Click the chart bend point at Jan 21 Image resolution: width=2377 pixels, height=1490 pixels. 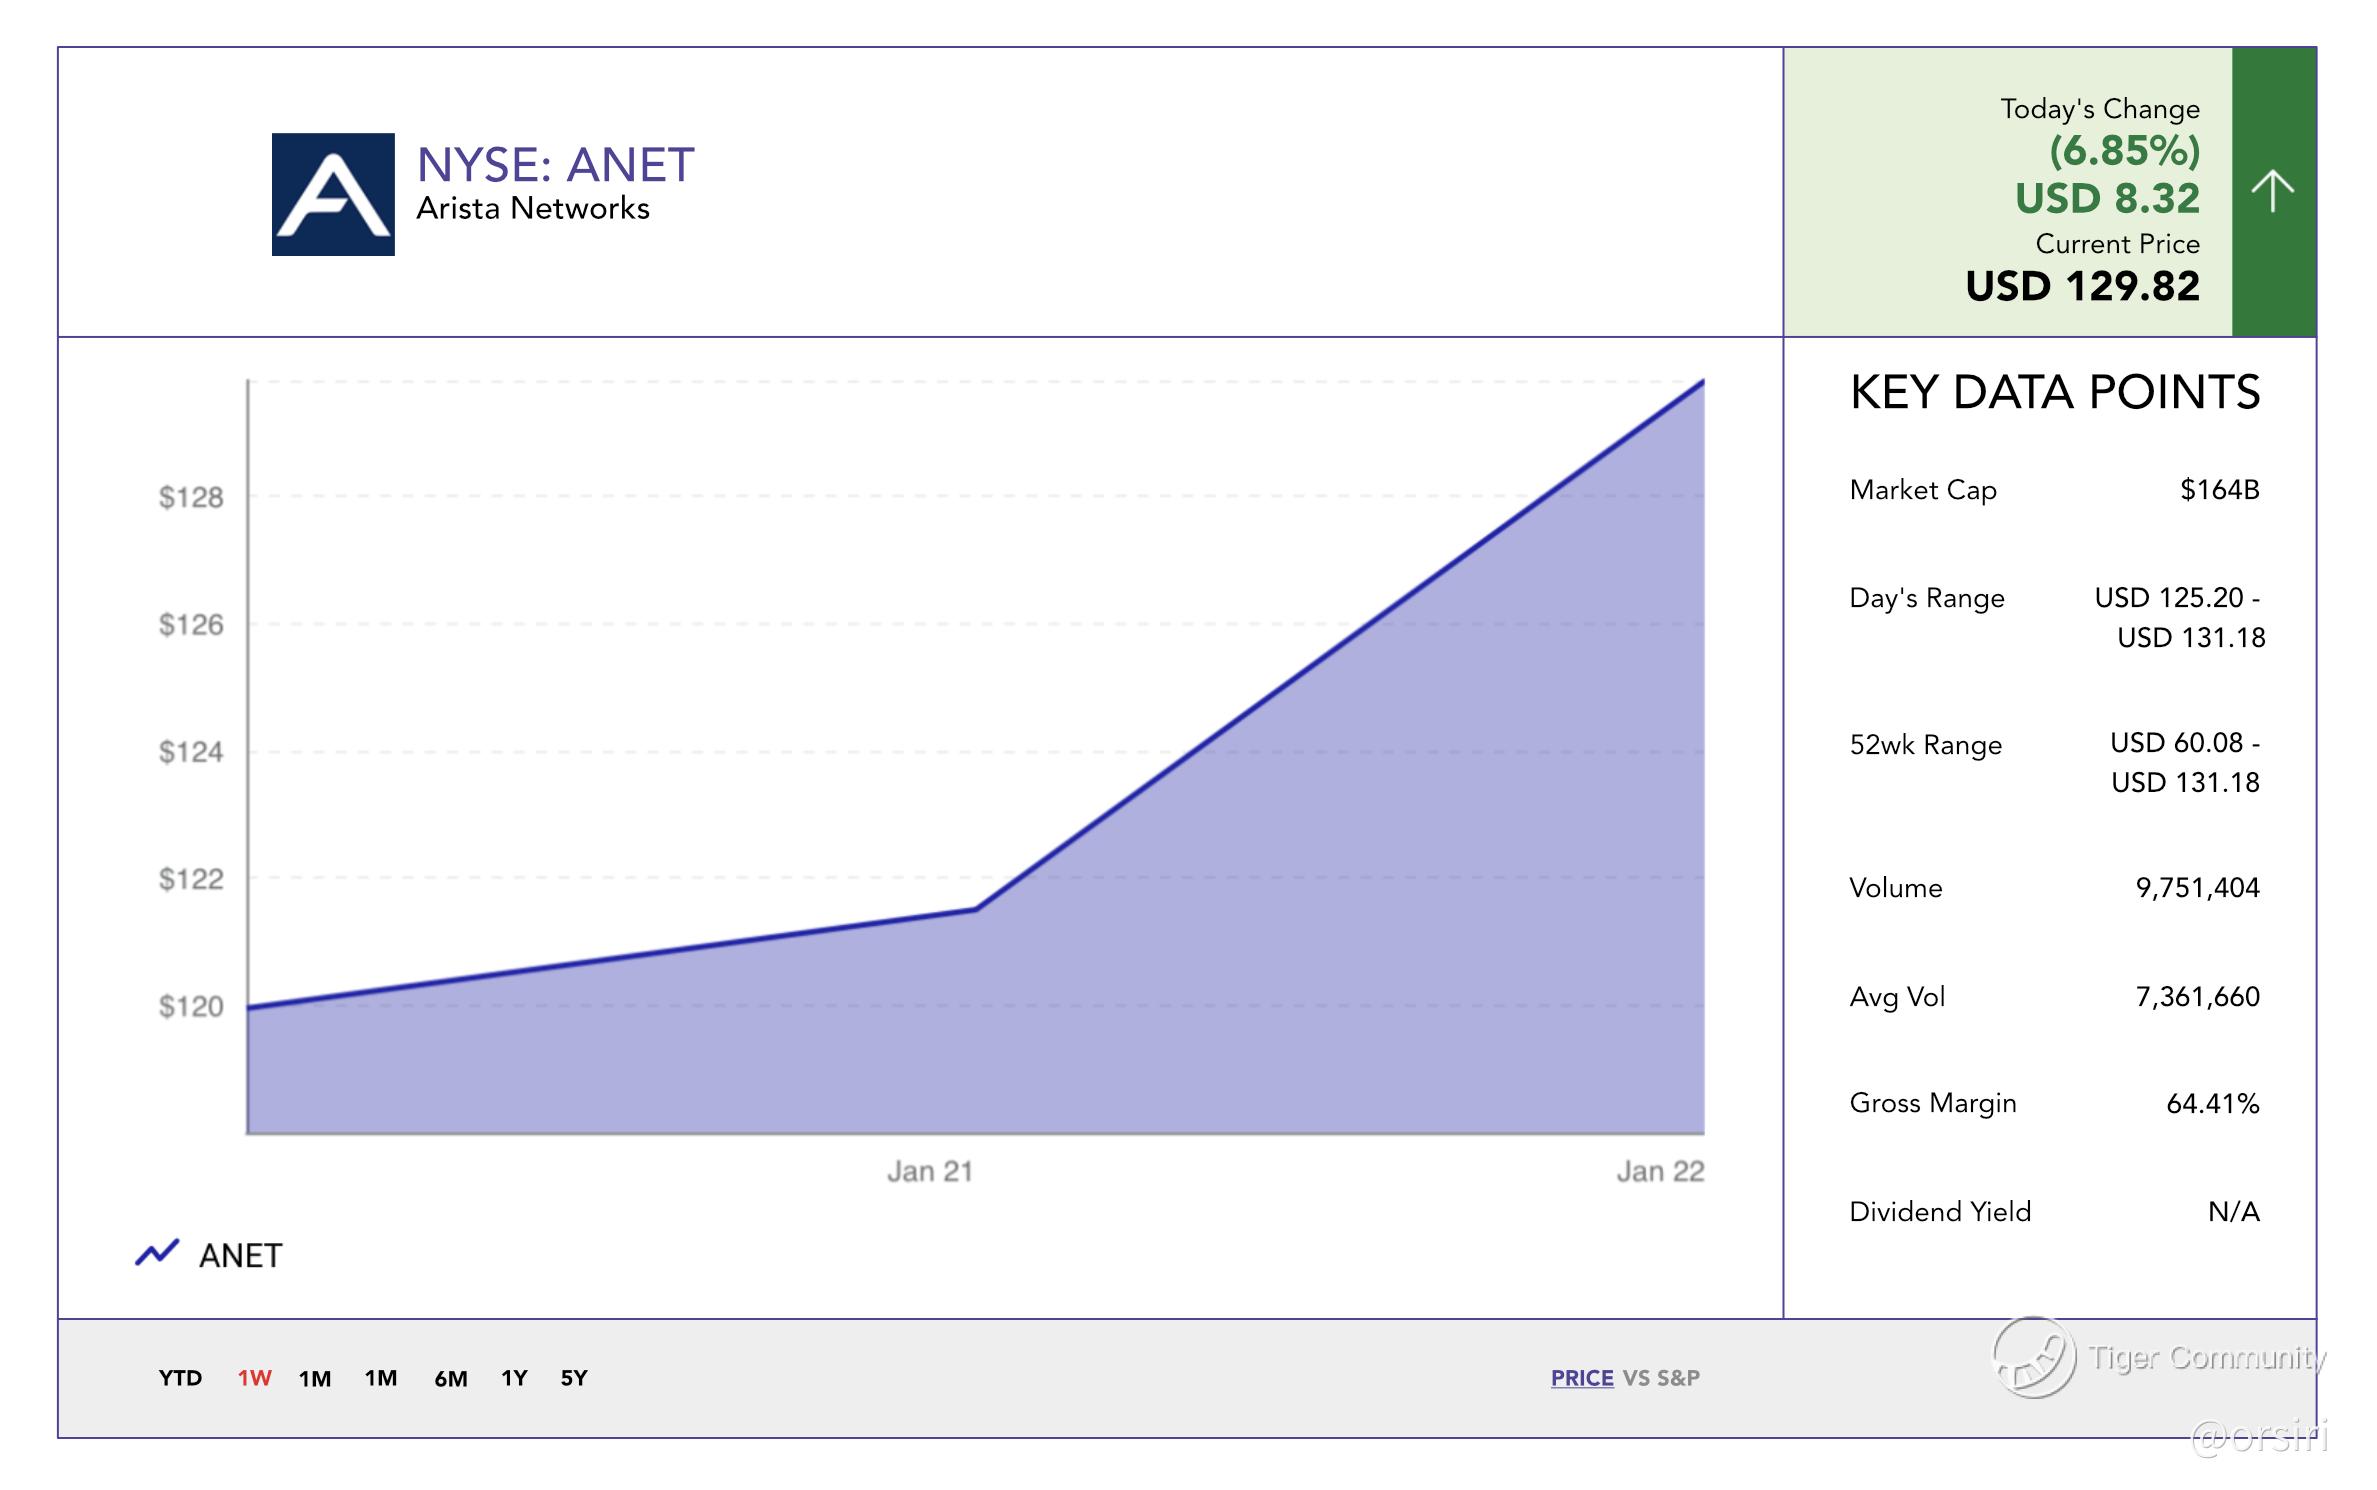[x=975, y=909]
